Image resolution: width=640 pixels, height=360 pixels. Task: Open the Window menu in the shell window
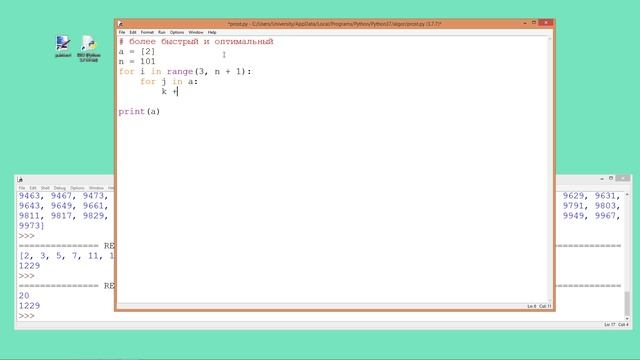click(x=96, y=188)
